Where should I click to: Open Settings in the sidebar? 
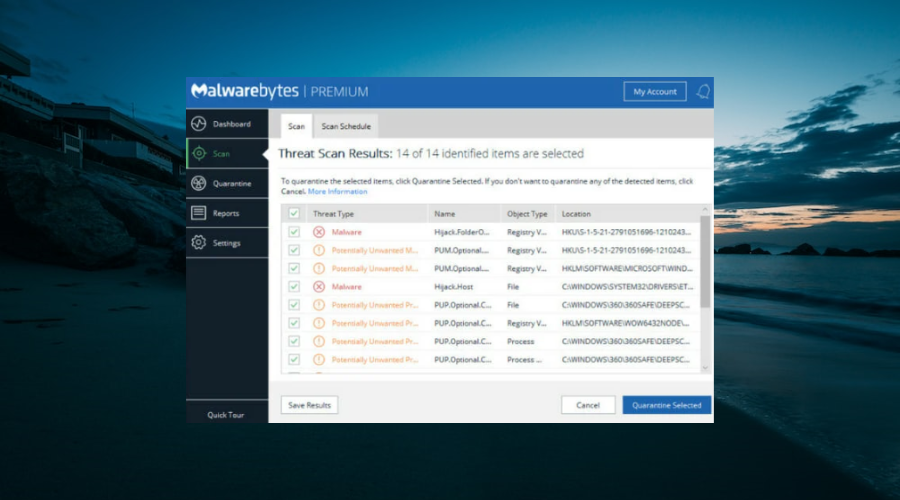click(227, 243)
